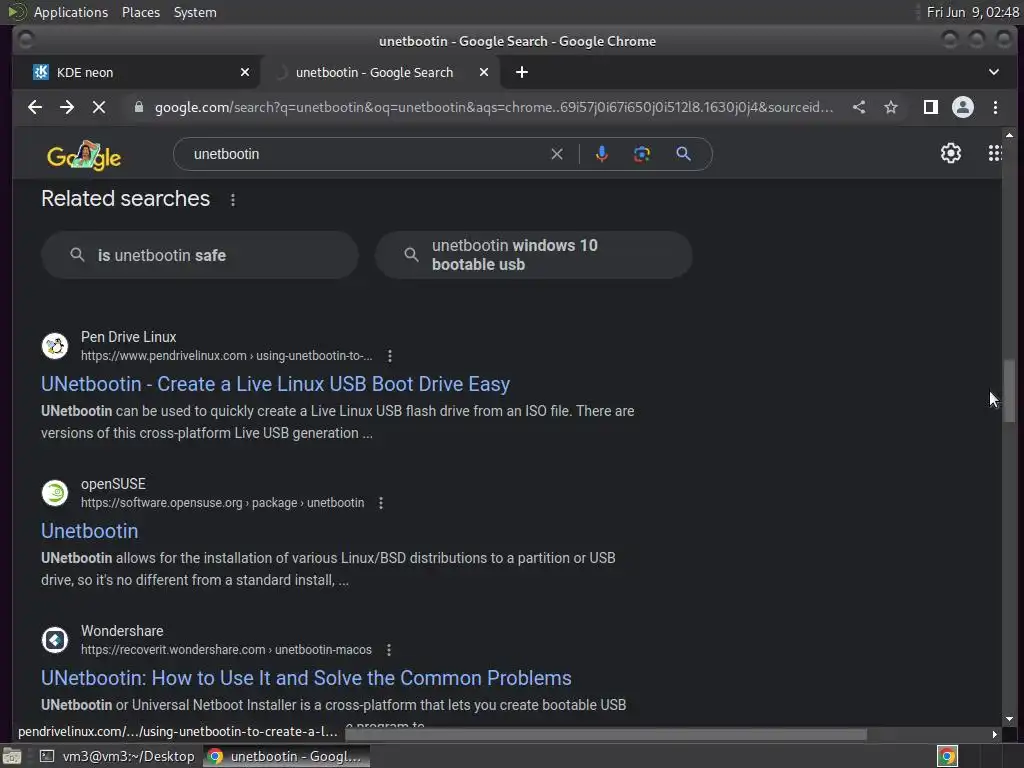Click the 'Pen Drive Linux' site name text

(129, 337)
